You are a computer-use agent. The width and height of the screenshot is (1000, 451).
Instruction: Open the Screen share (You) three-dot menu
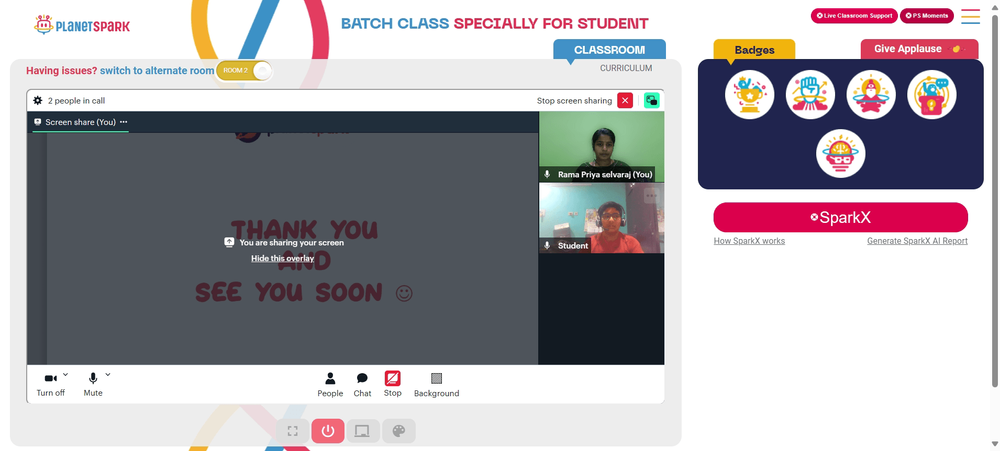124,122
